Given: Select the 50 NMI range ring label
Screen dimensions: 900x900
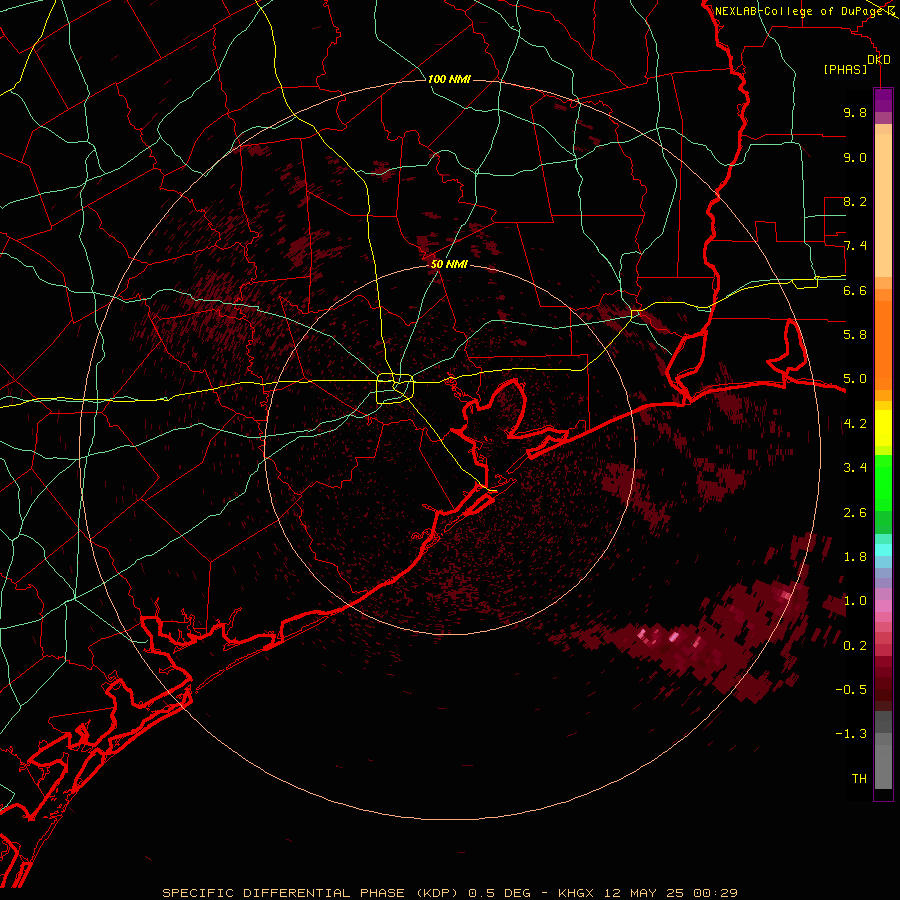Looking at the screenshot, I should (x=449, y=264).
